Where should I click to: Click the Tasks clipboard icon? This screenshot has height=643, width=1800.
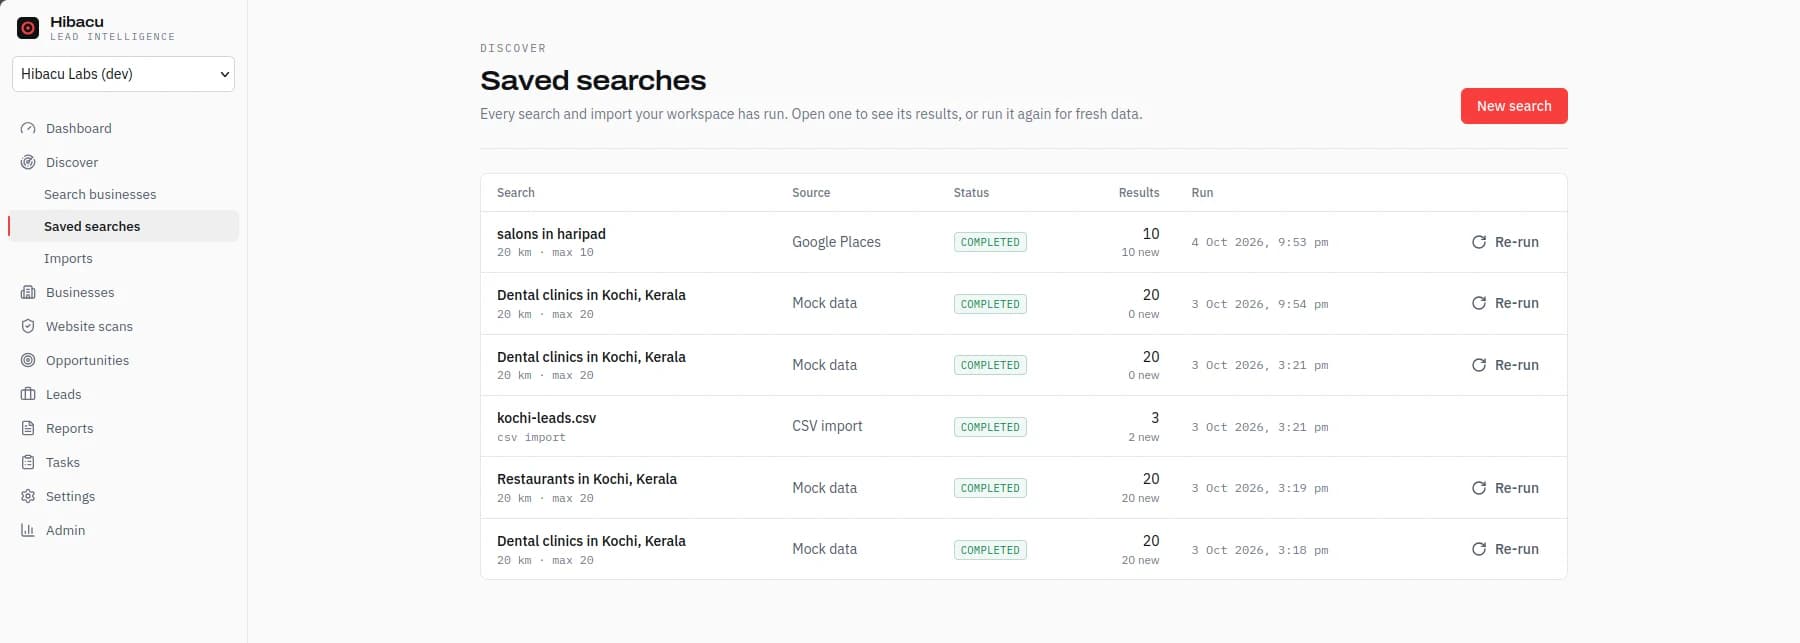28,462
